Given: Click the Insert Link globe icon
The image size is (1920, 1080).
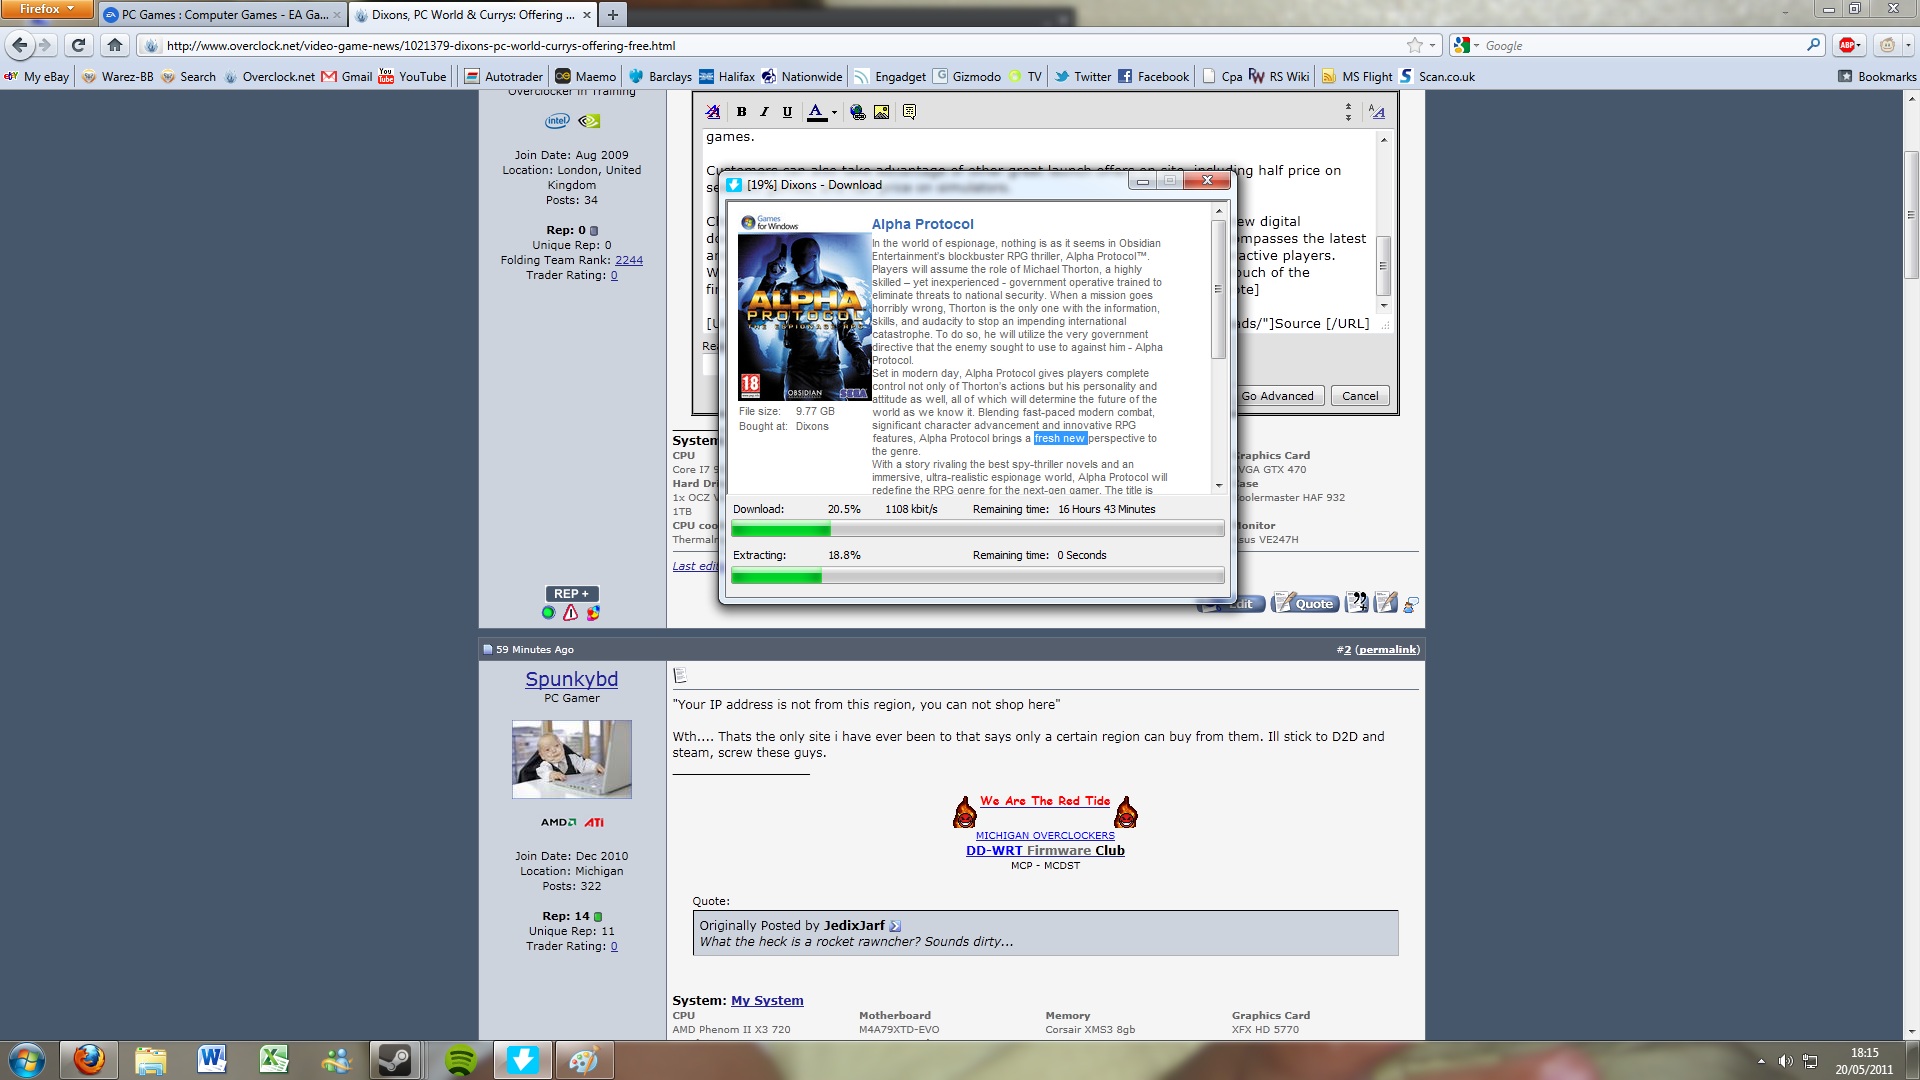Looking at the screenshot, I should [858, 112].
